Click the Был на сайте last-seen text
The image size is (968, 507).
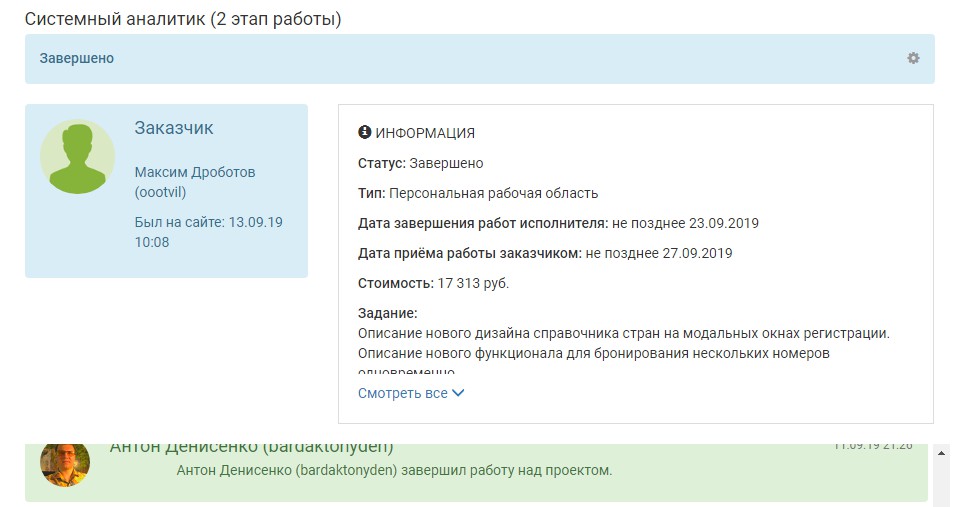tap(208, 232)
